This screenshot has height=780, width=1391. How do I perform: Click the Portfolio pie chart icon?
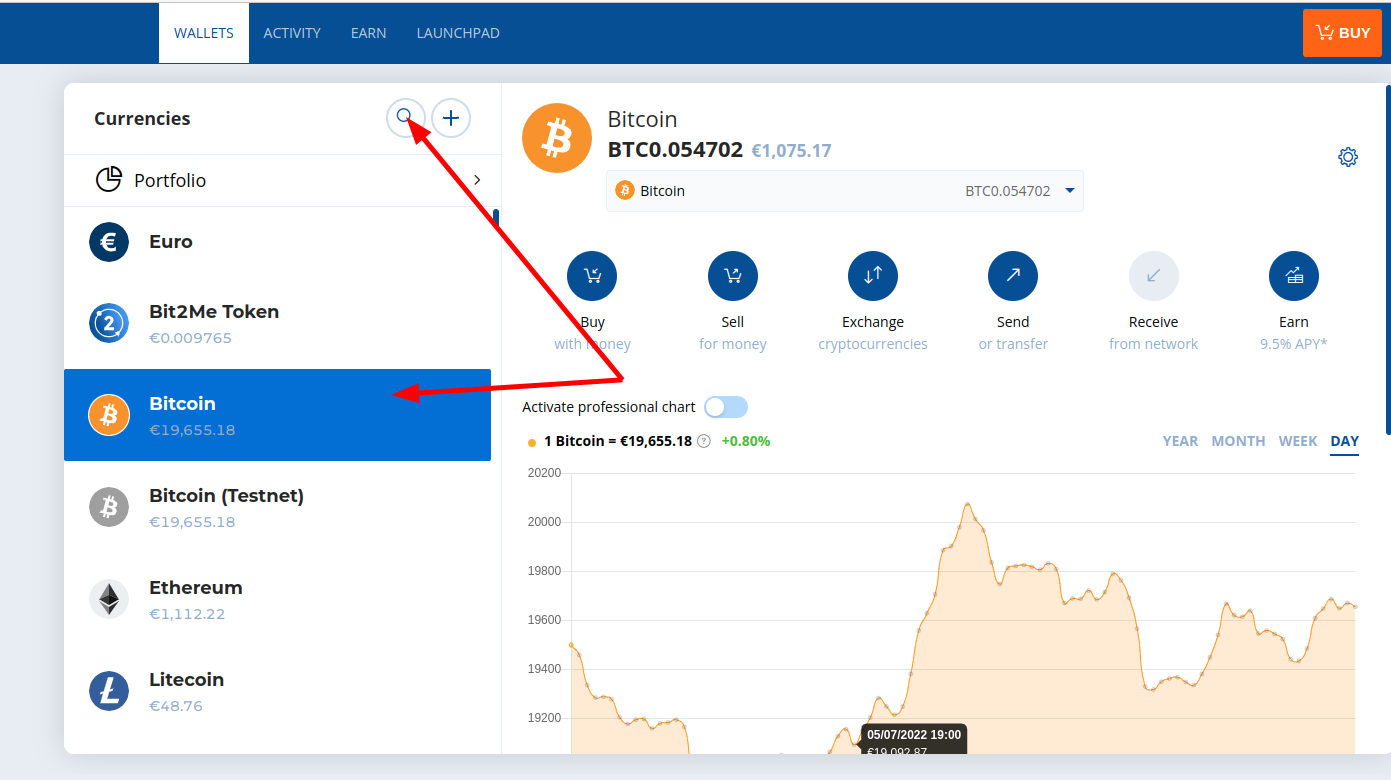coord(109,180)
